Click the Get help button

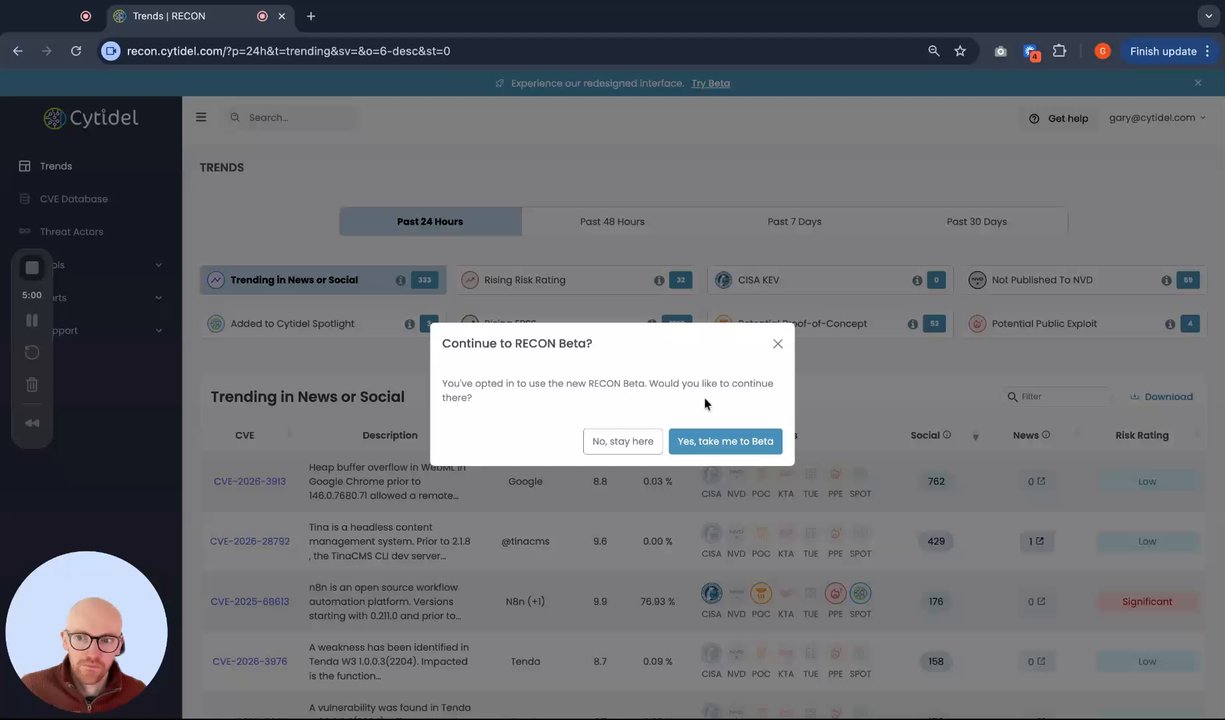(x=1058, y=118)
